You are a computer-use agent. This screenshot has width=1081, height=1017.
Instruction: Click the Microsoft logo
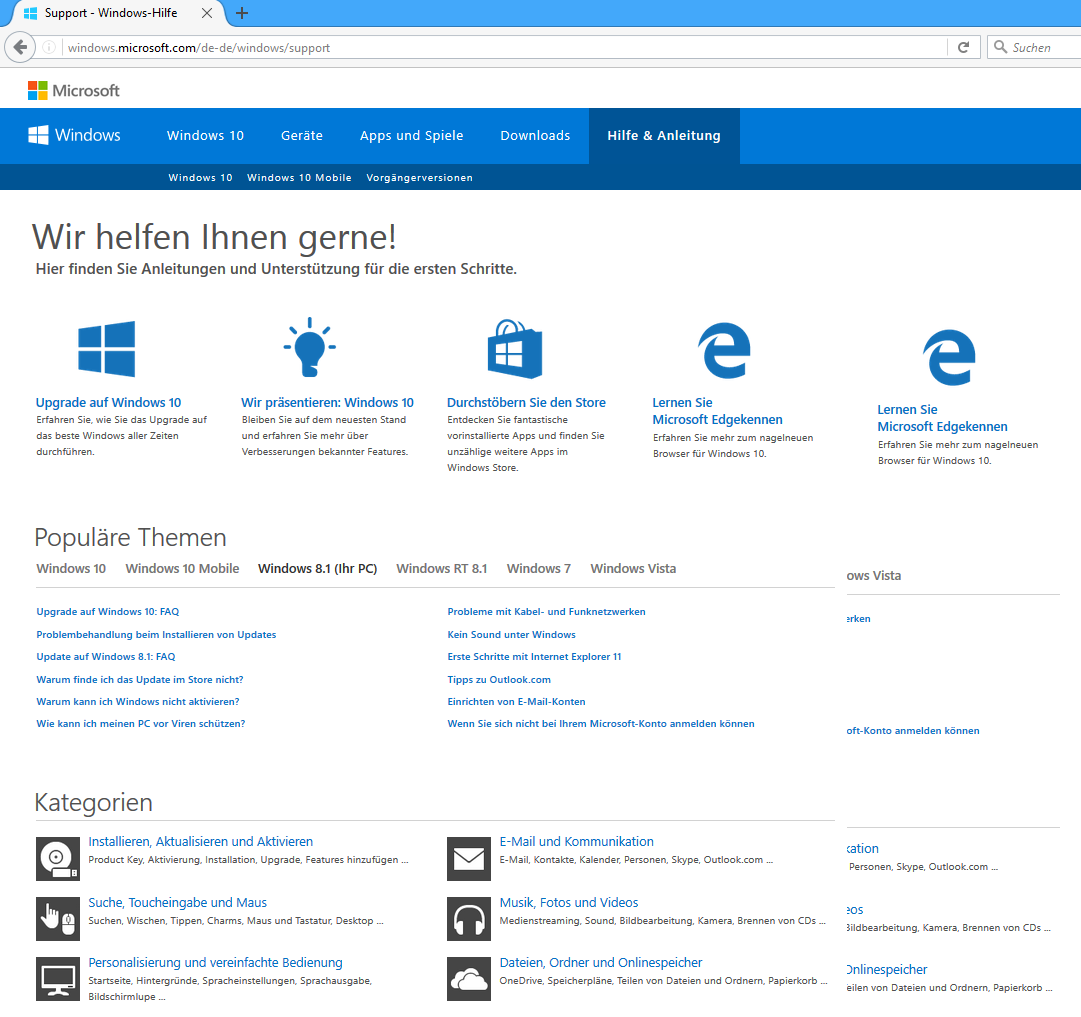[74, 90]
